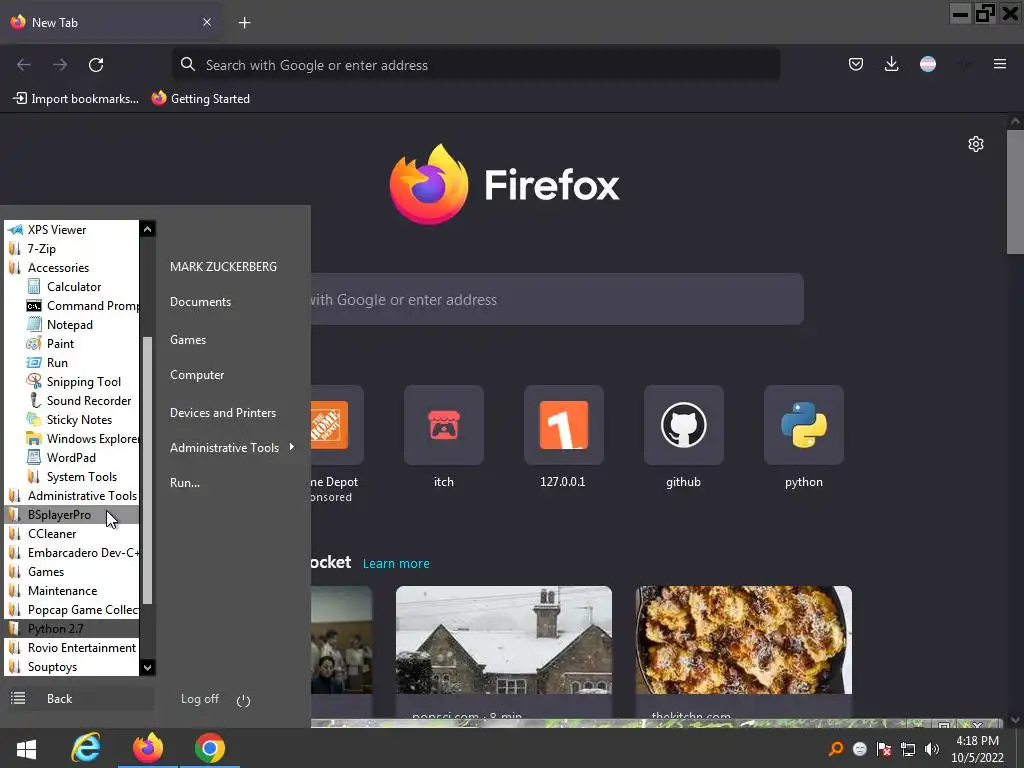1024x768 pixels.
Task: Open new tab page settings gear
Action: (976, 144)
